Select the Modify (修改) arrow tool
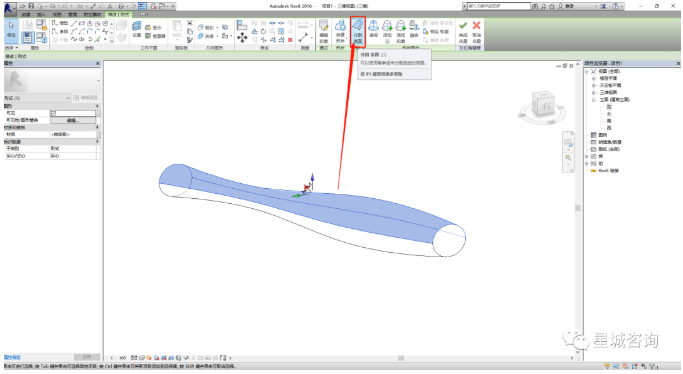Screen dimensions: 683x374 click(11, 30)
